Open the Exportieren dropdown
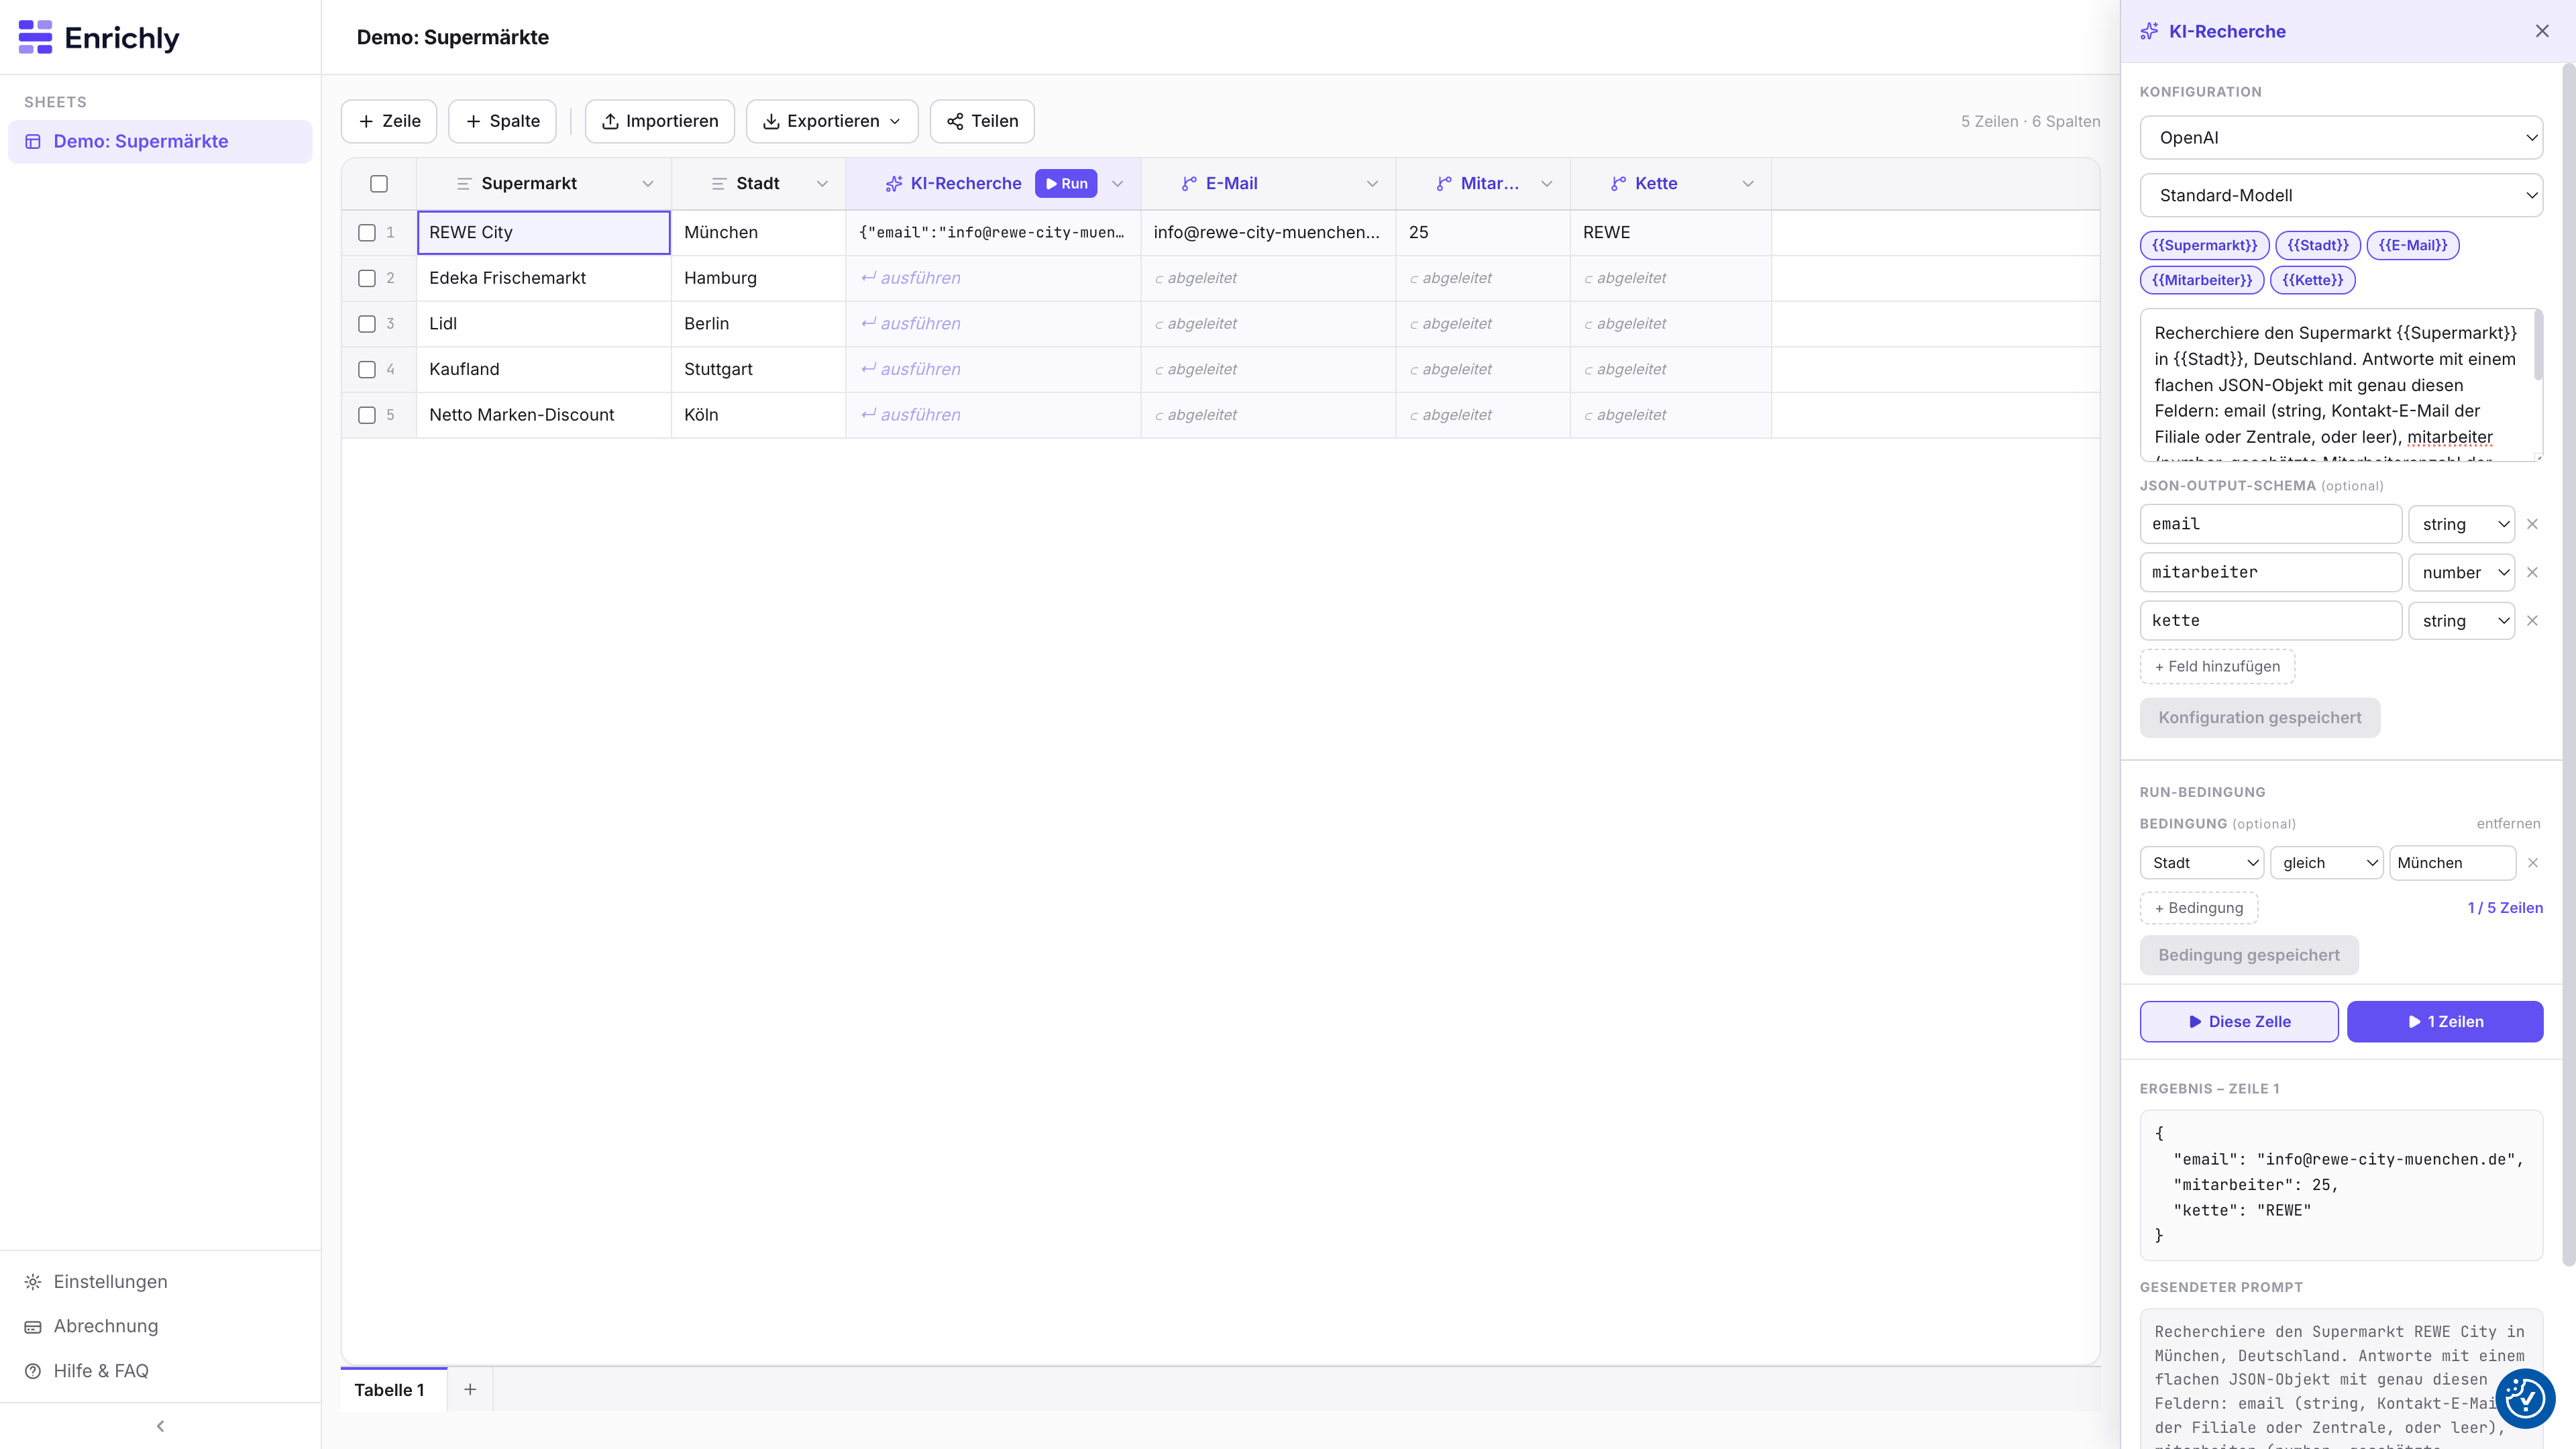Screen dimensions: 2576x1449 [x=832, y=121]
